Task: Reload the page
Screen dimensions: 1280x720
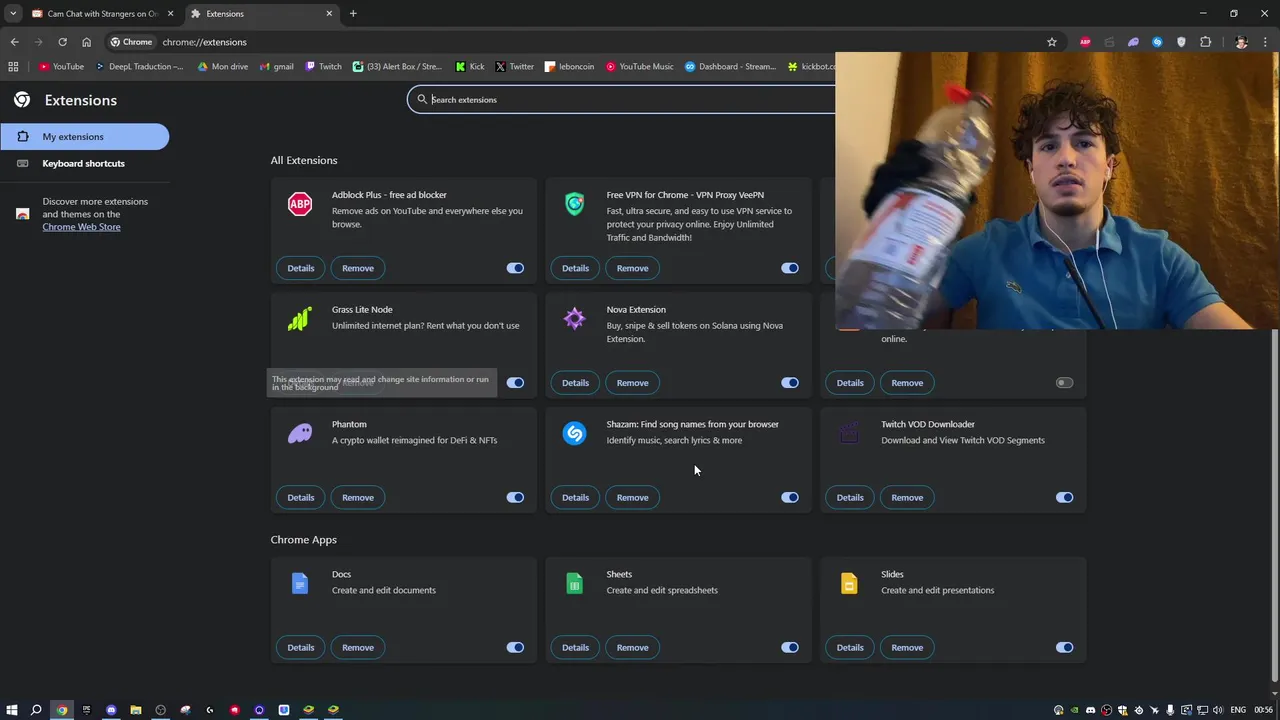Action: pos(62,42)
